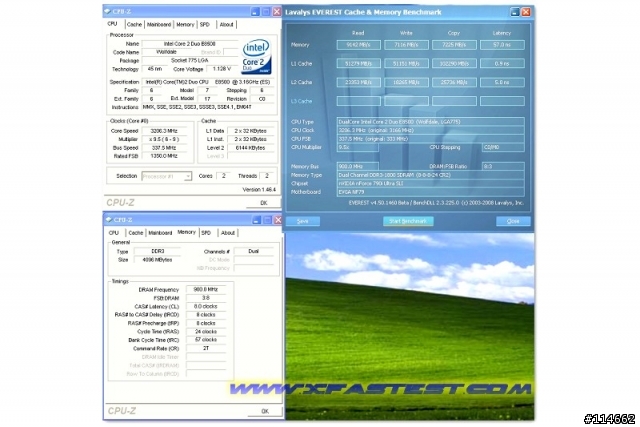Click the L2 Cache Latency result '5.0 ns'

pos(502,82)
